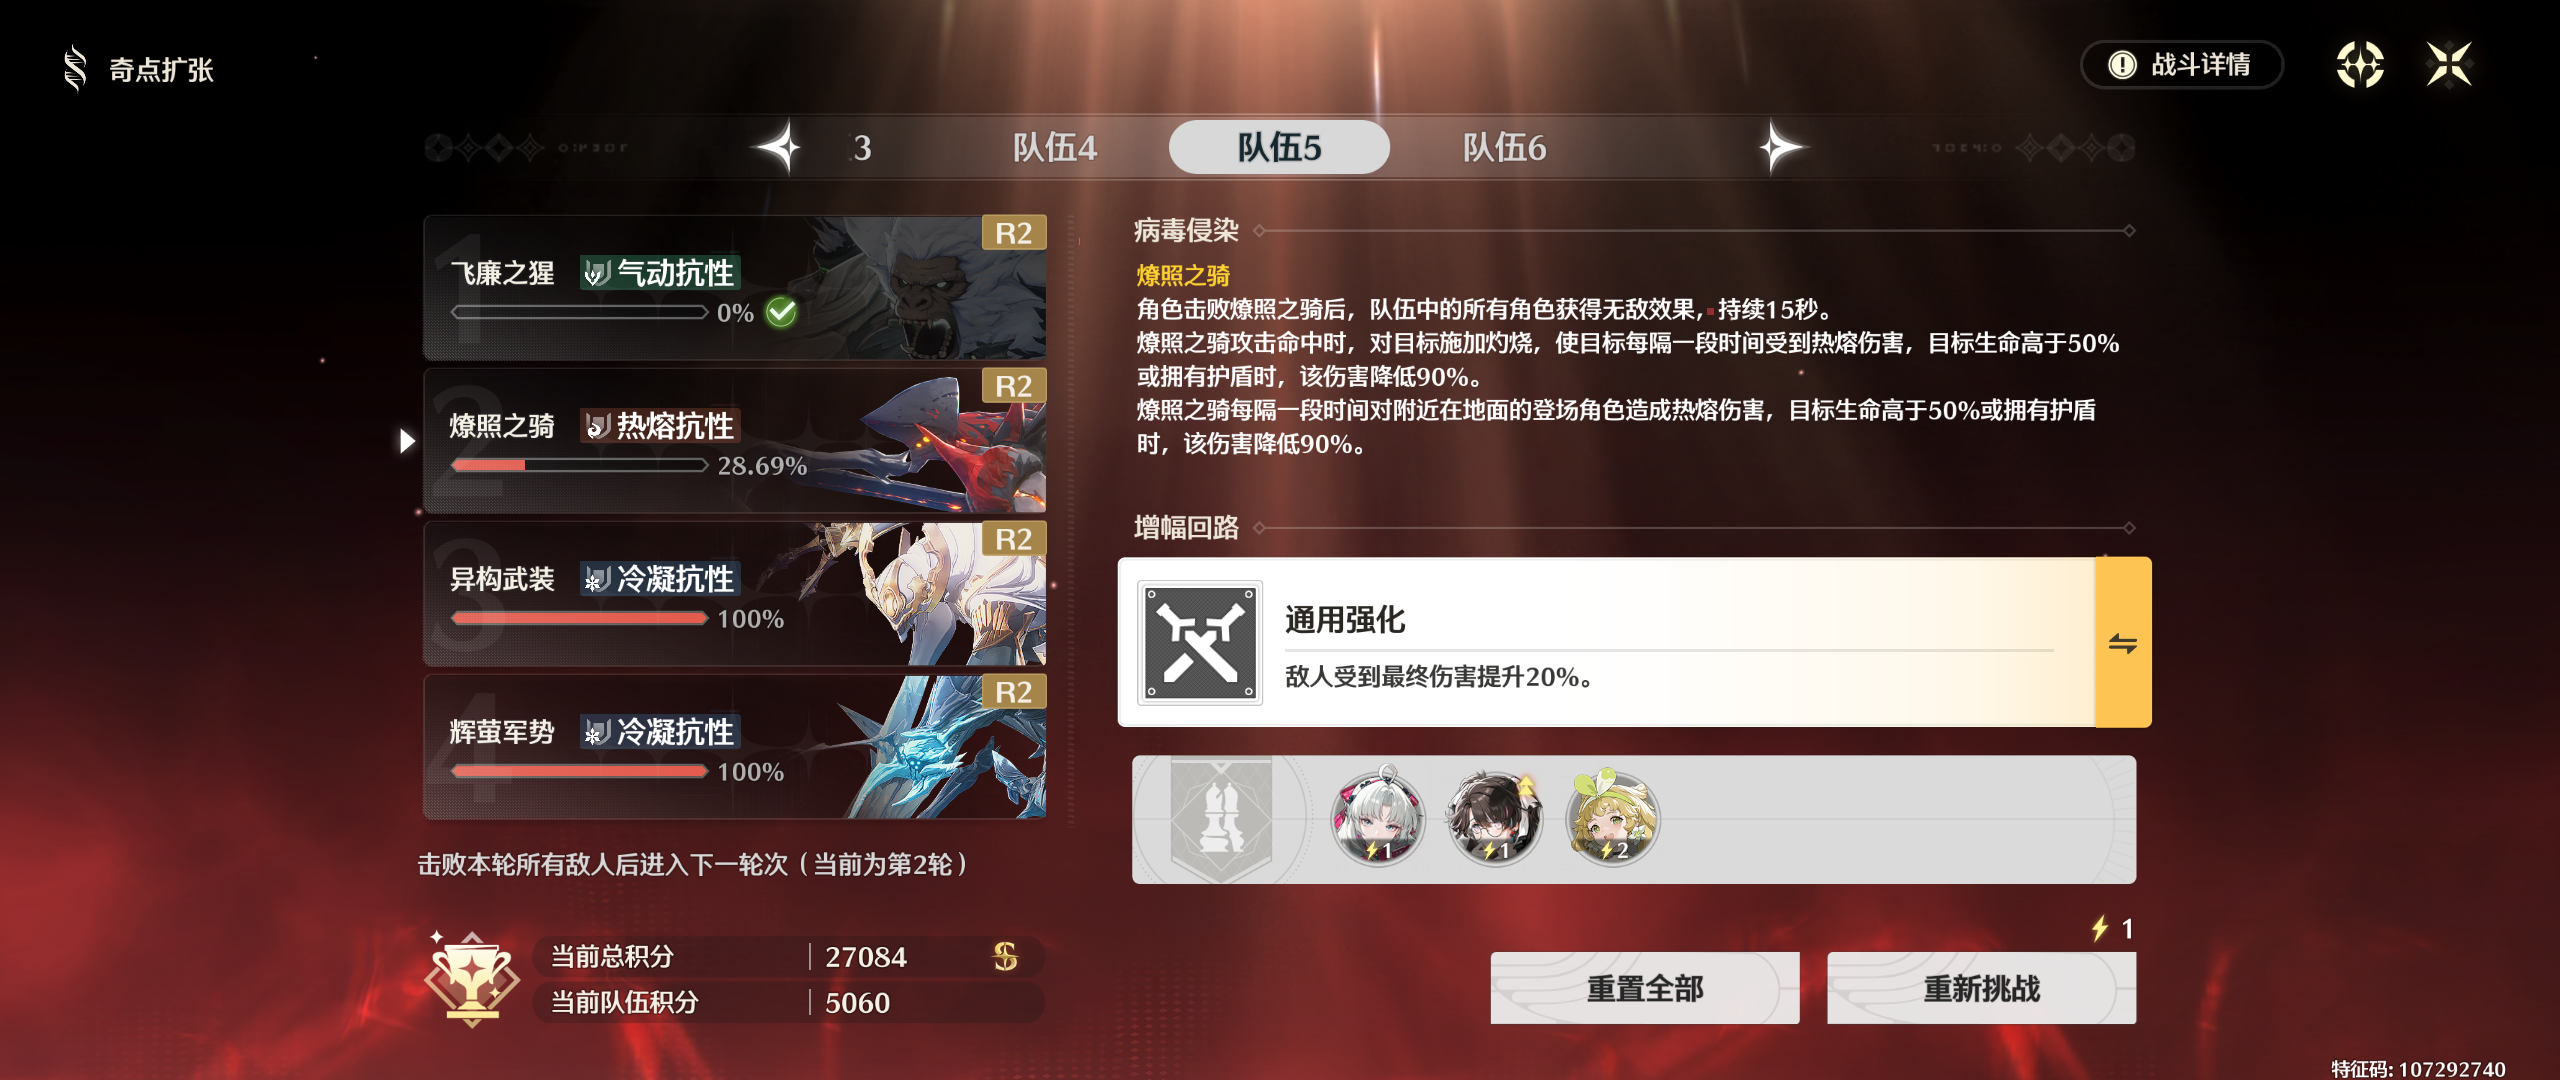This screenshot has width=2560, height=1080.
Task: Close the screen with the crossed X icon
Action: point(2449,66)
